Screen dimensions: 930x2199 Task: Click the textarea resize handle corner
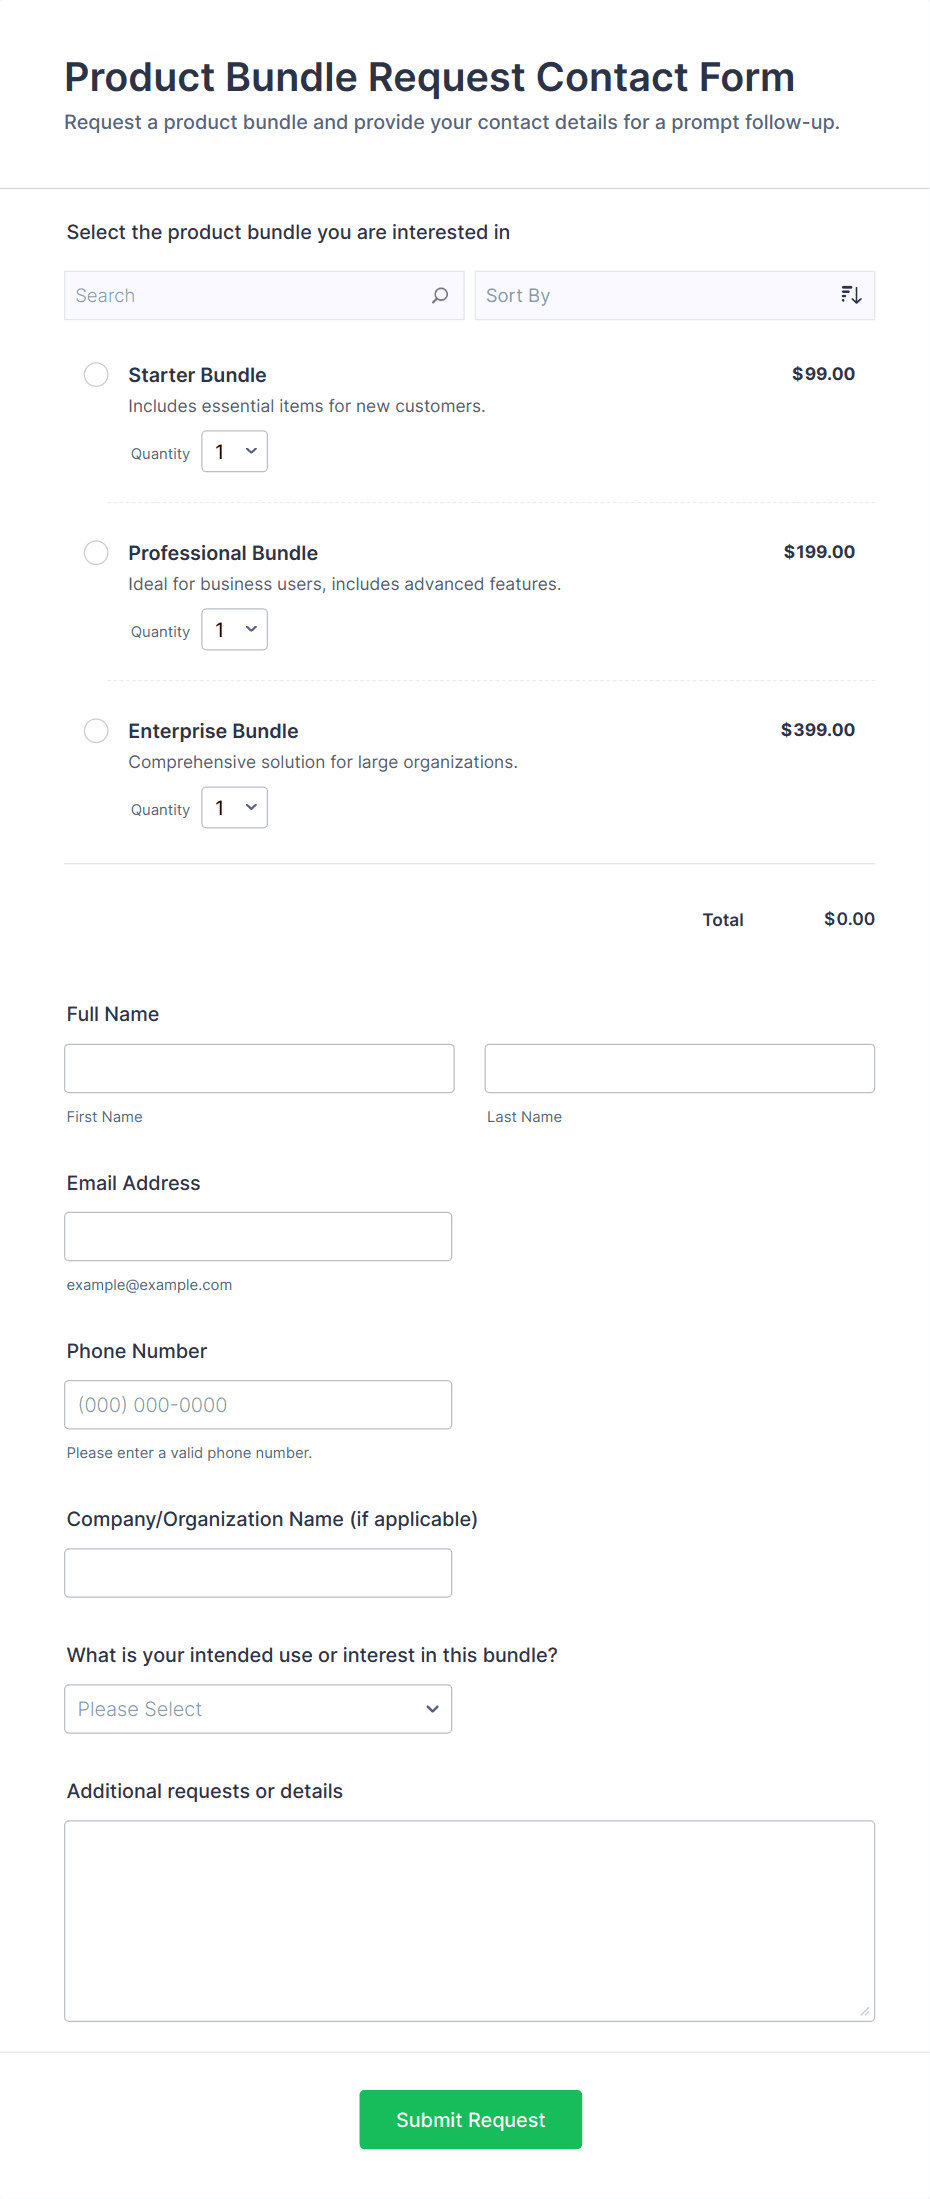(865, 2011)
